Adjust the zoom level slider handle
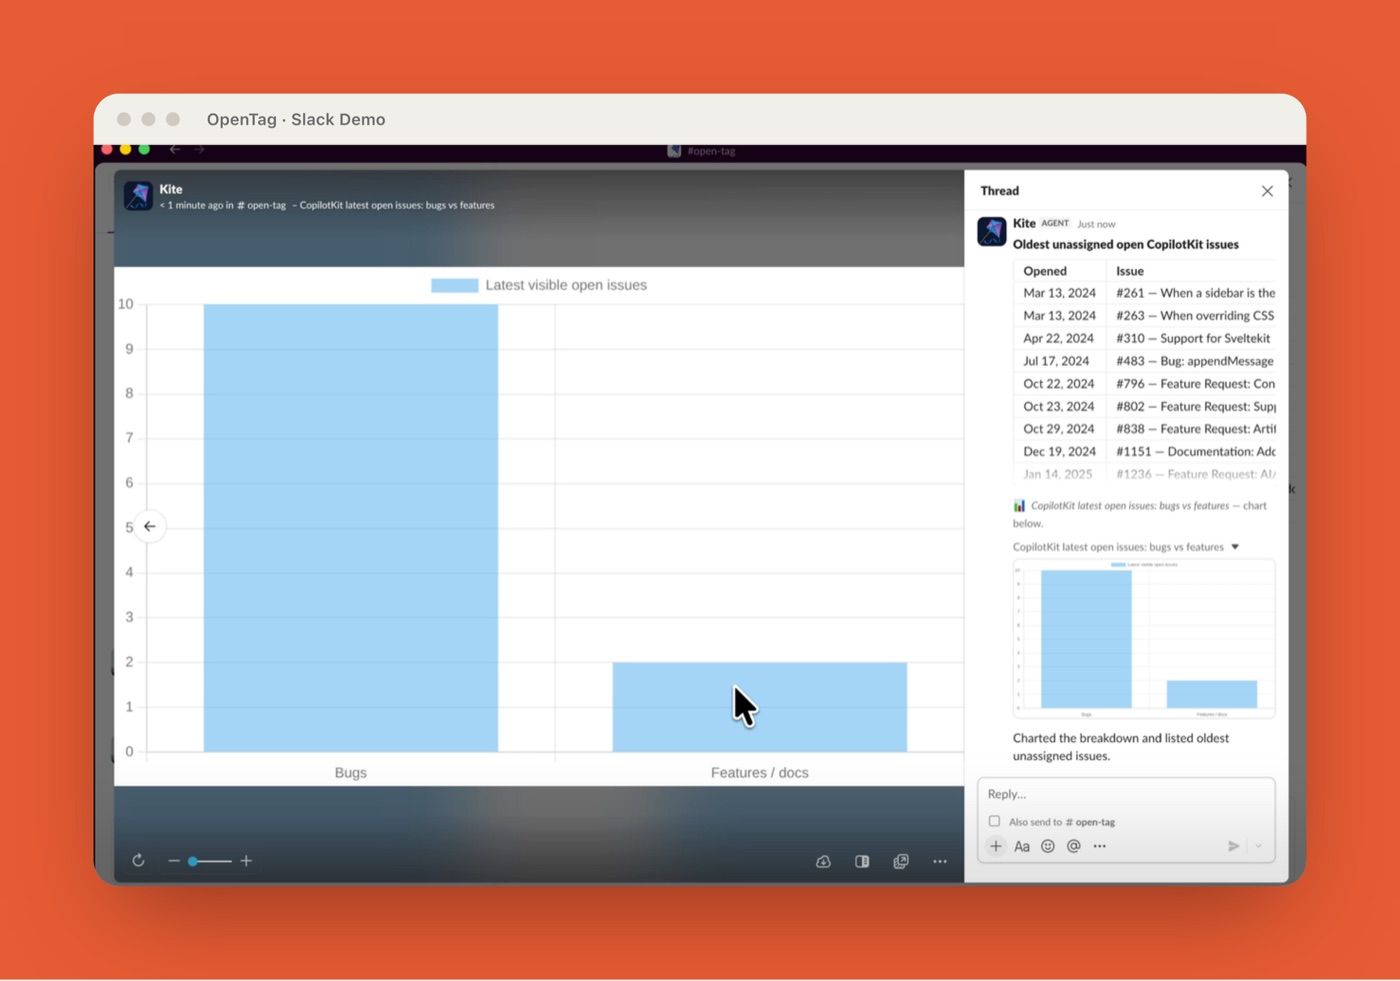 pyautogui.click(x=193, y=861)
